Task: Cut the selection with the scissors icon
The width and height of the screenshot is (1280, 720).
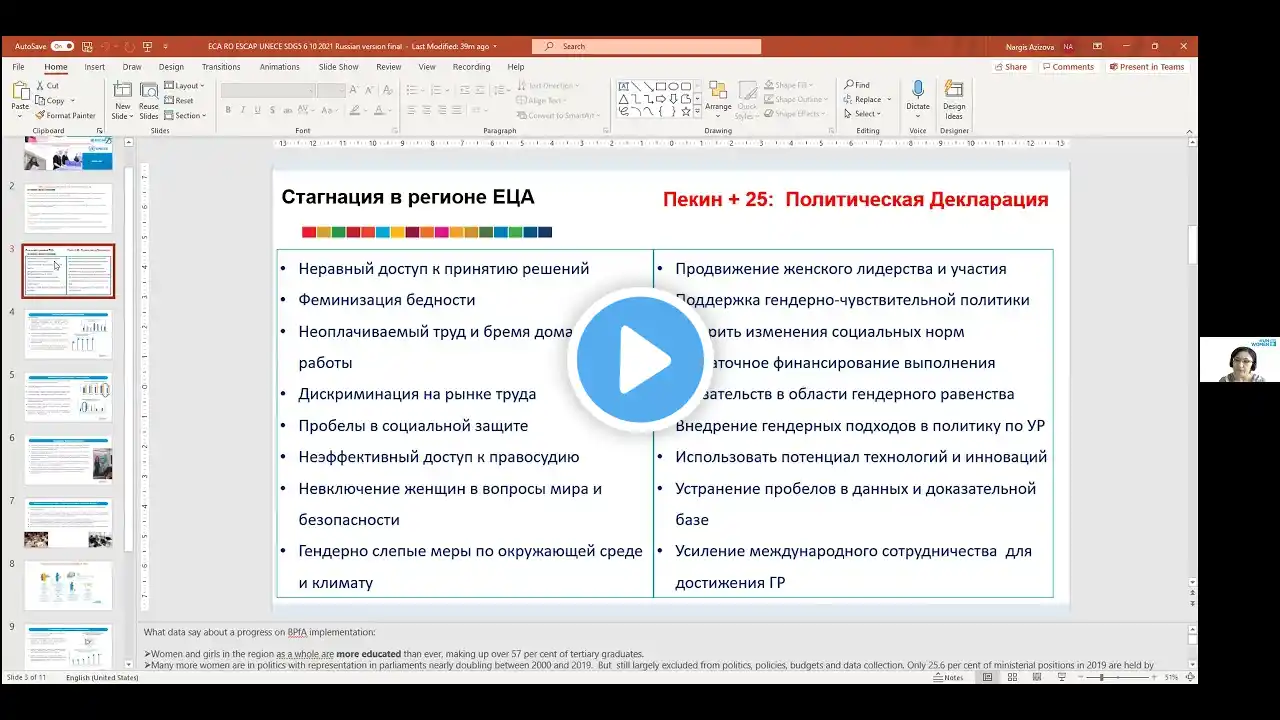Action: point(47,85)
